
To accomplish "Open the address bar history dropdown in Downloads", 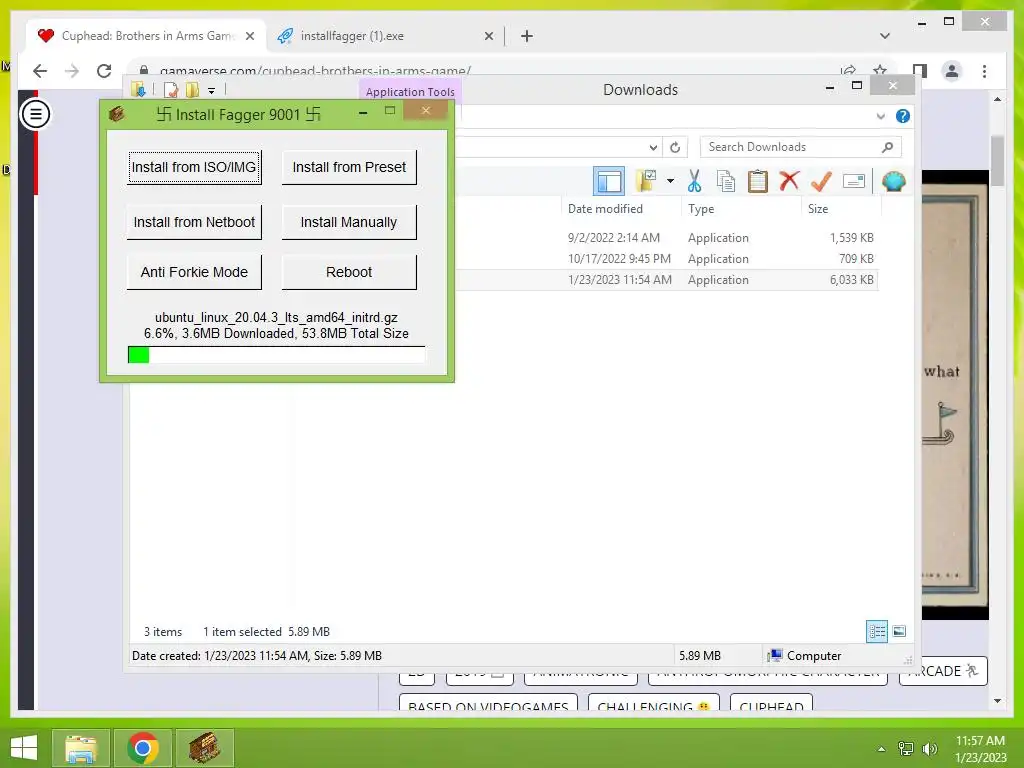I will [652, 147].
